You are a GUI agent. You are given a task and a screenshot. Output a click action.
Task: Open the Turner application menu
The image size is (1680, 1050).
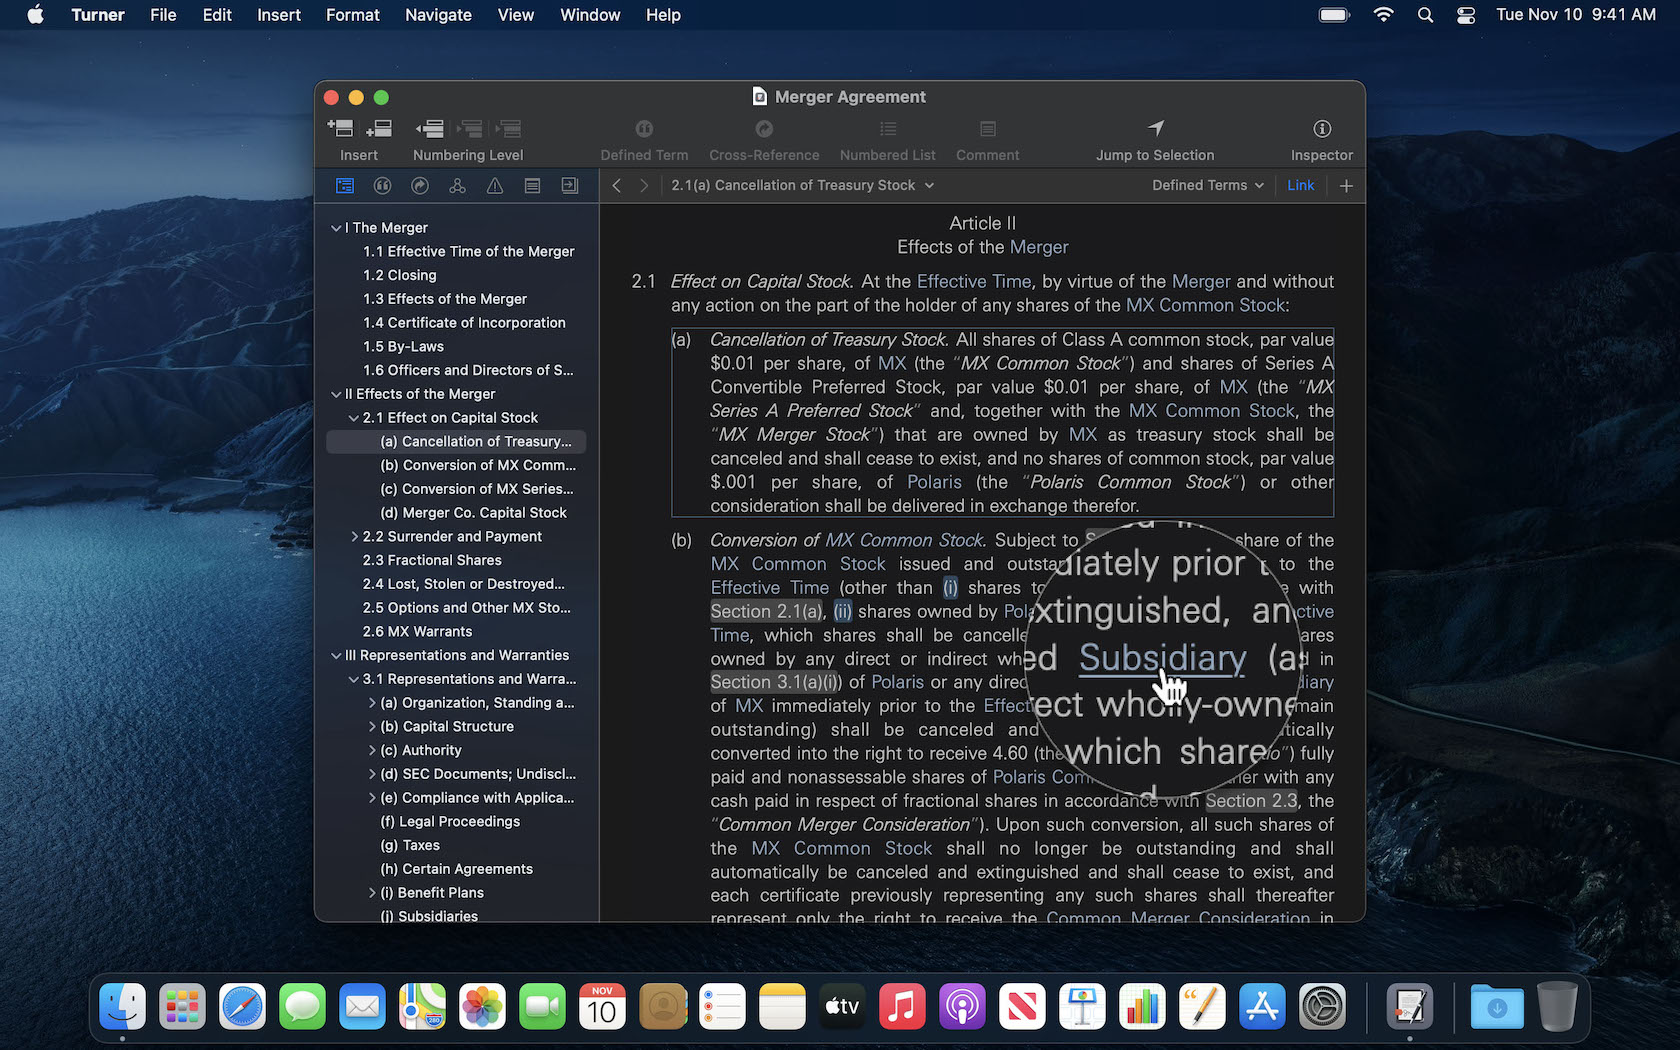tap(98, 15)
